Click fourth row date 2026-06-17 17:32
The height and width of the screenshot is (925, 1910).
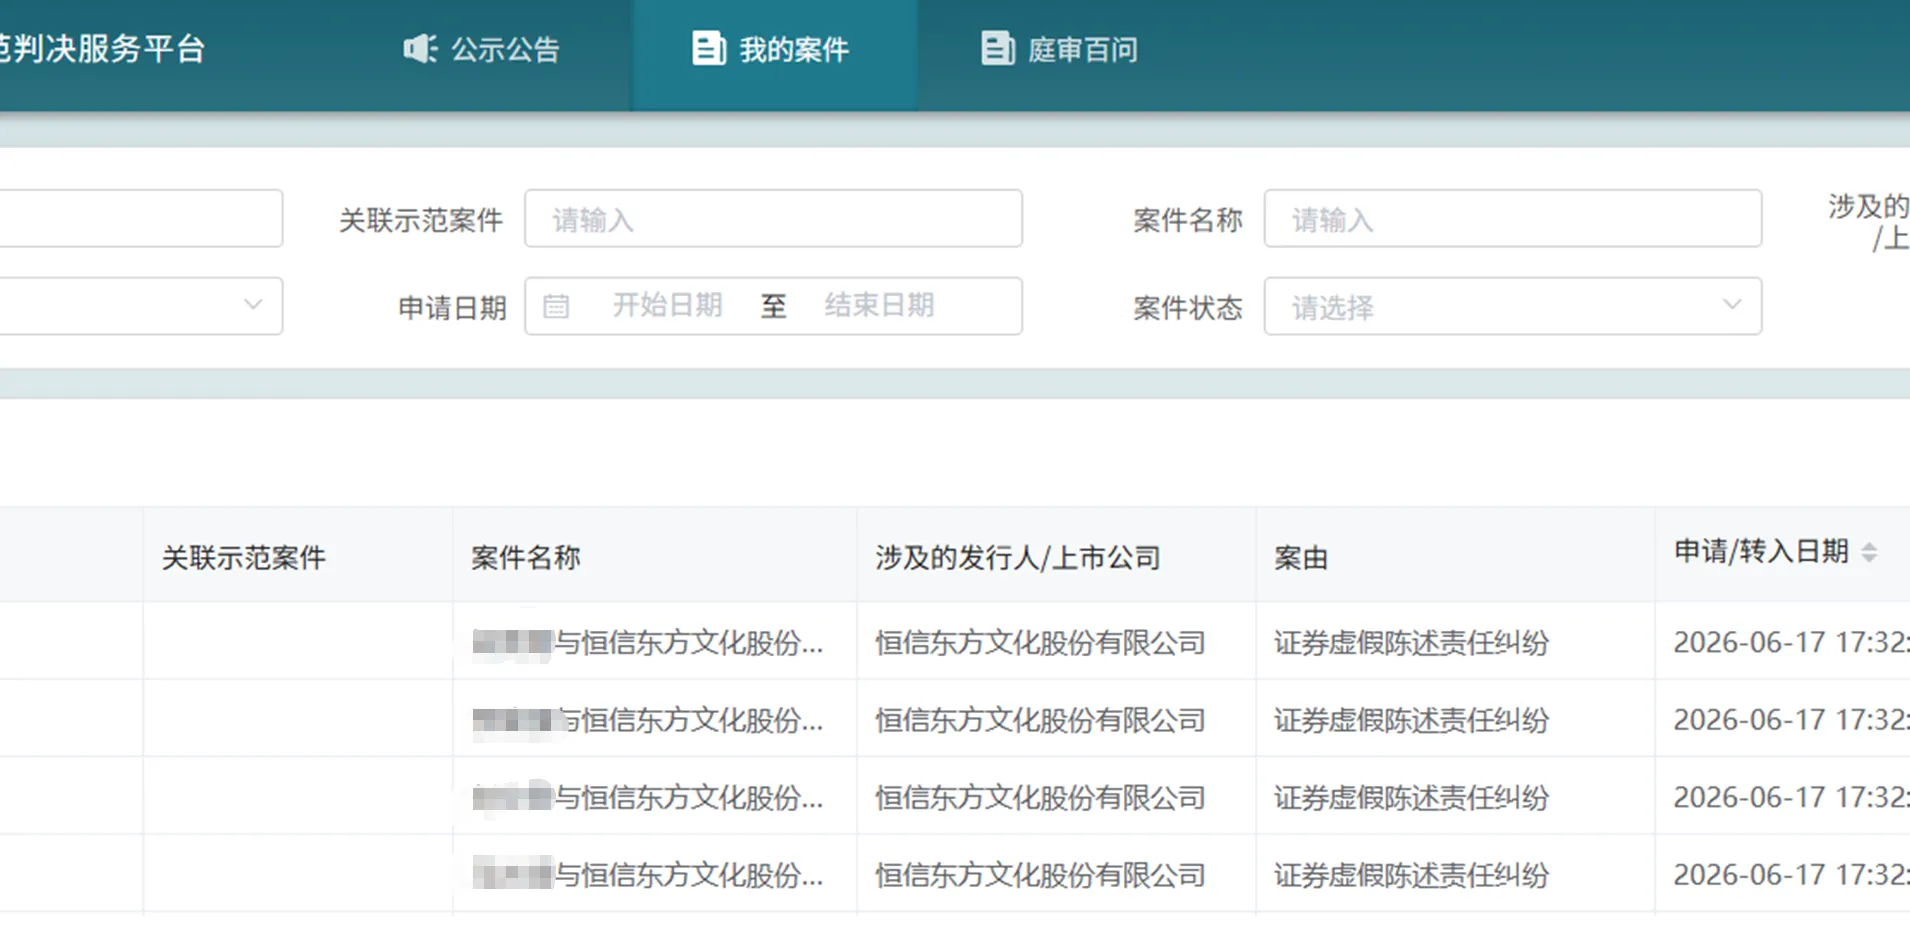click(x=1791, y=875)
